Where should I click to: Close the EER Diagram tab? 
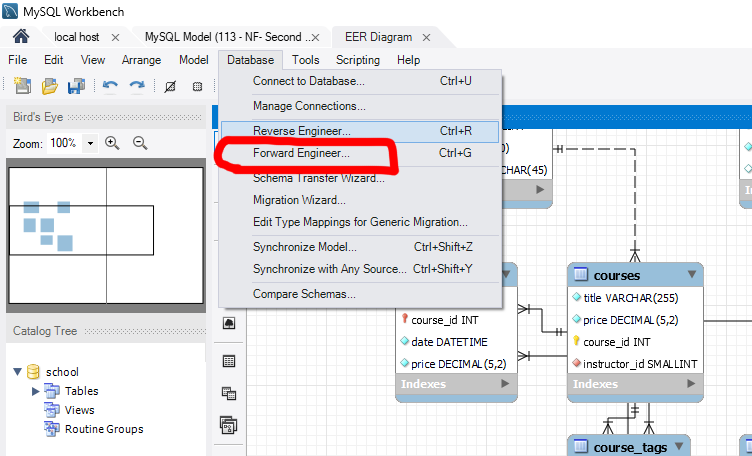click(426, 37)
